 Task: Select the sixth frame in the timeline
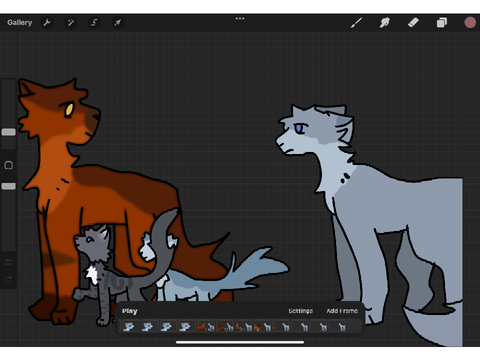225,326
